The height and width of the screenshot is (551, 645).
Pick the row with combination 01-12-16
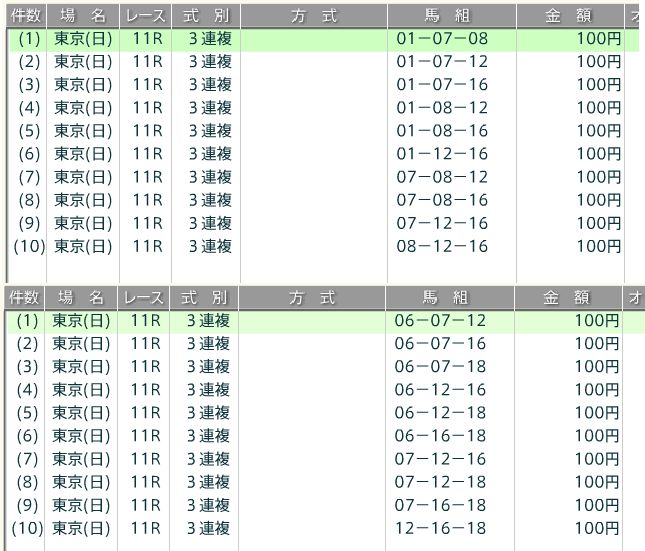tap(442, 154)
